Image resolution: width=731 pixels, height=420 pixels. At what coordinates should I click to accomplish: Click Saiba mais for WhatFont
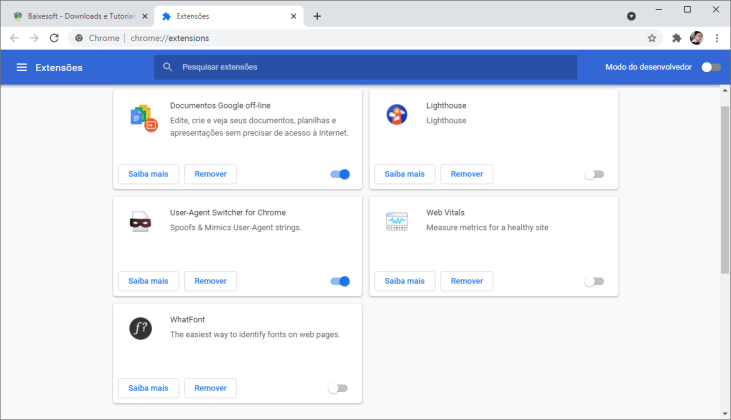pos(148,388)
